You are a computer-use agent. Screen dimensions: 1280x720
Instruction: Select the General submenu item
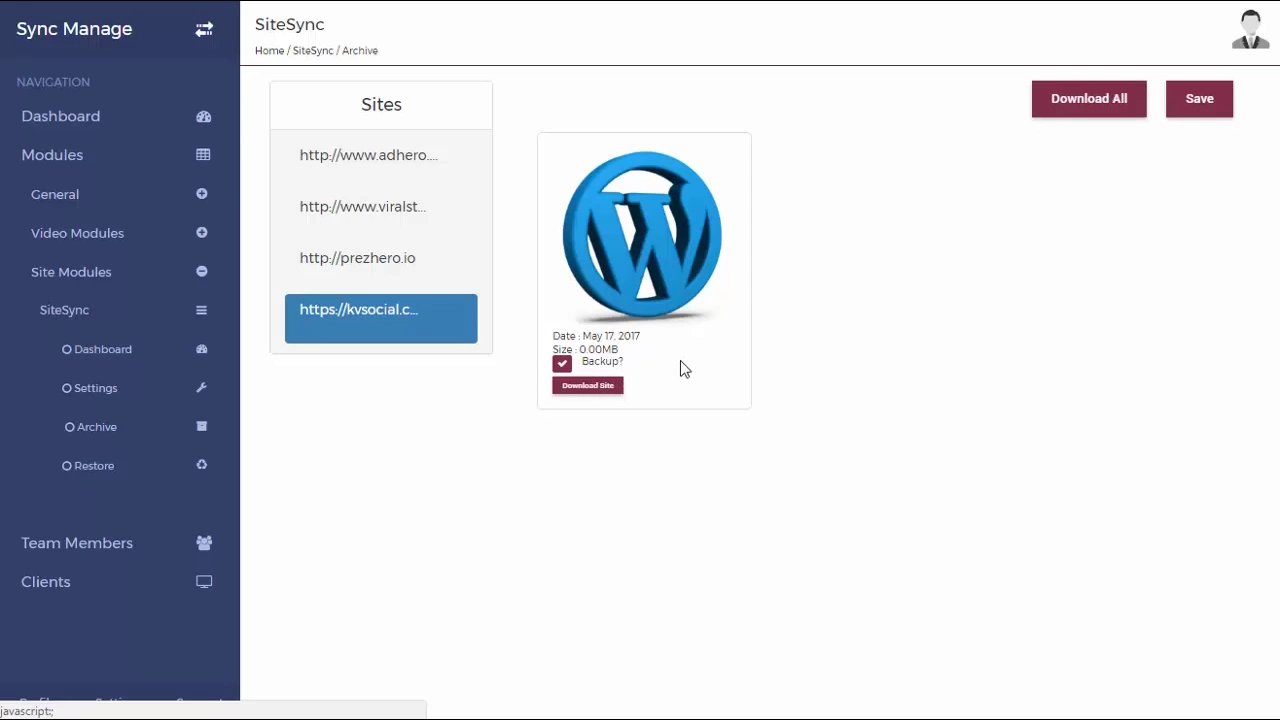point(55,194)
